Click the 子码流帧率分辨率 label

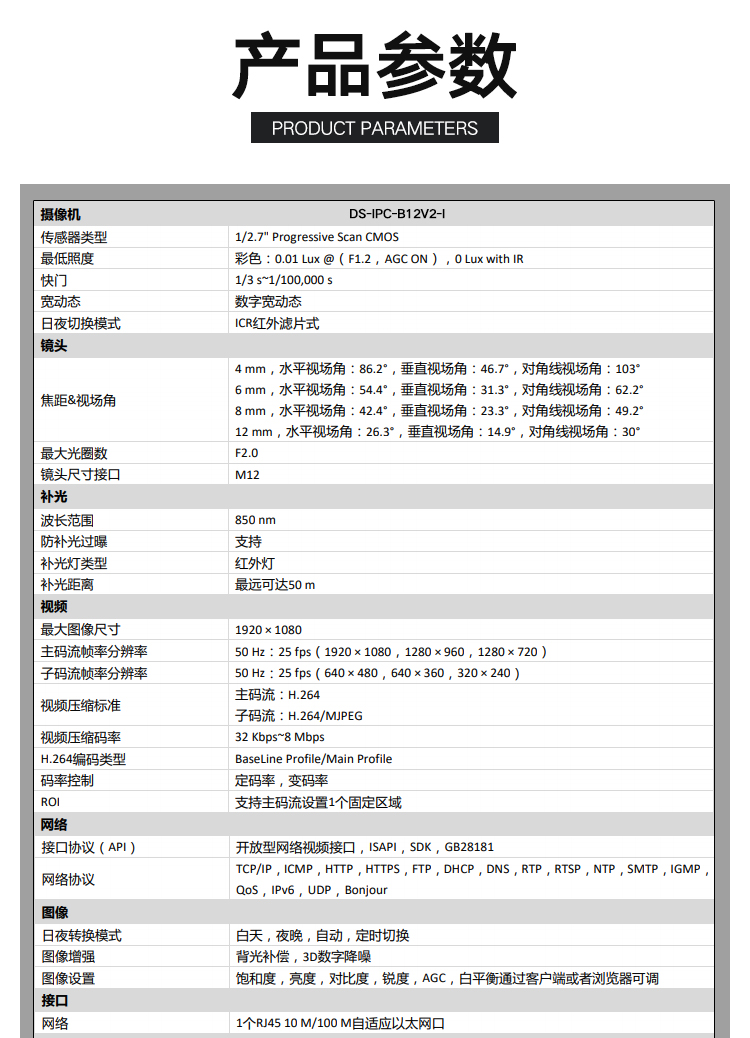[x=93, y=674]
